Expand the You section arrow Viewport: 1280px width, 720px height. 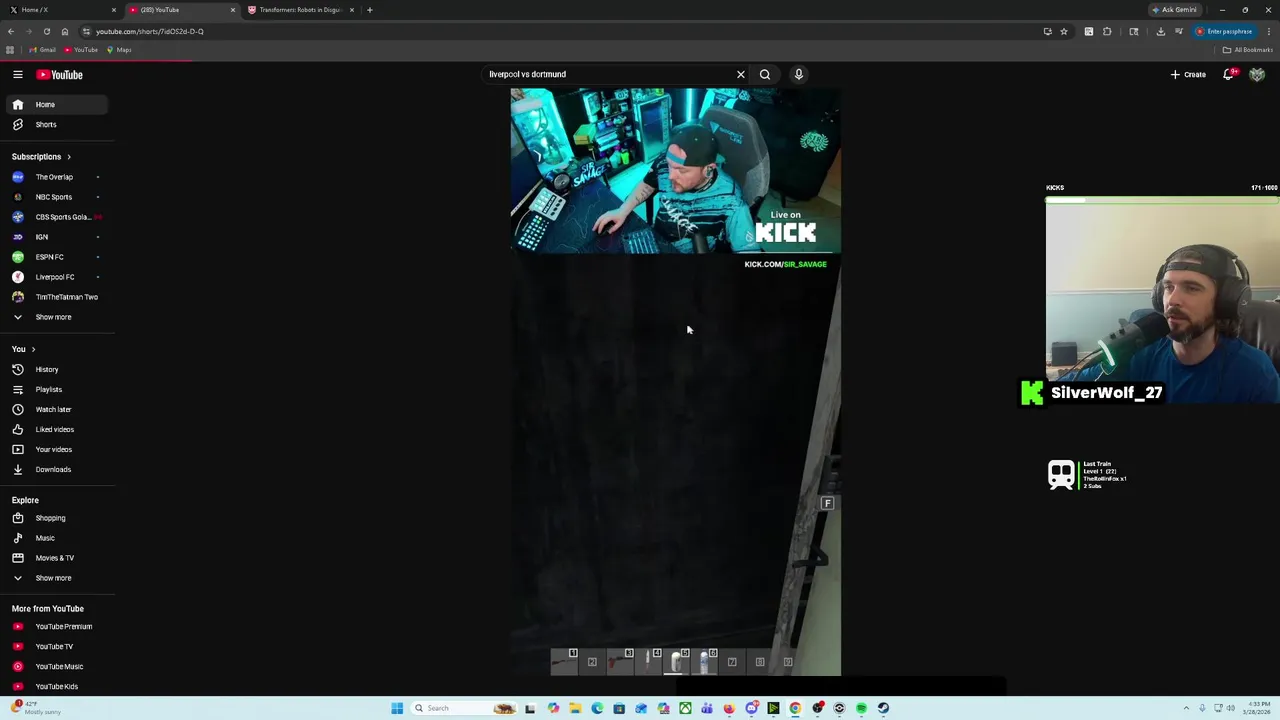33,349
